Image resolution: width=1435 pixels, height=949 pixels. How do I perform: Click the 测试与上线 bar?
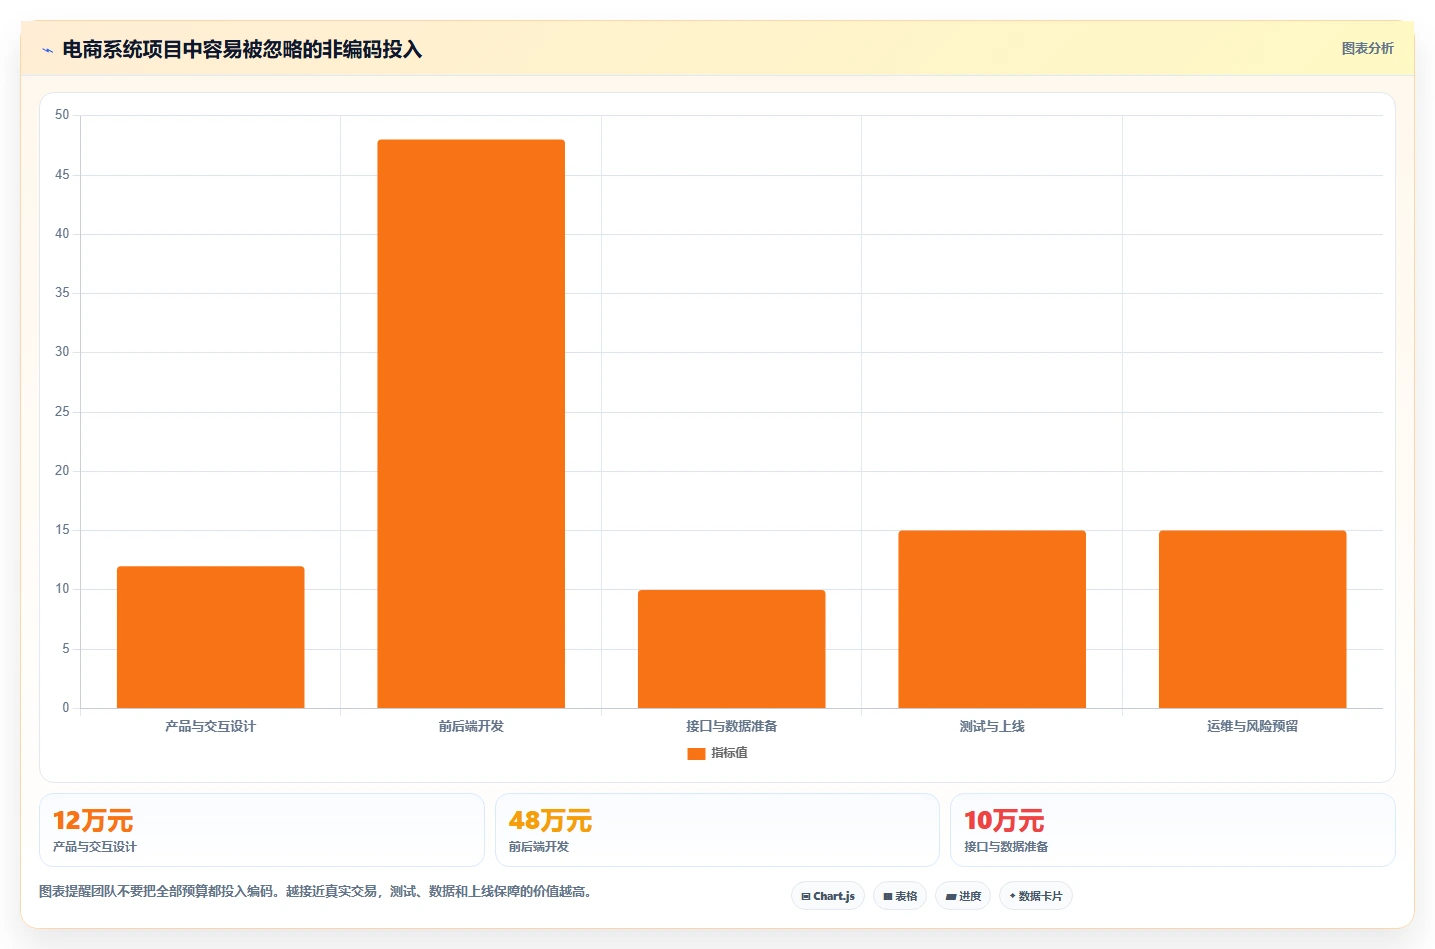992,619
